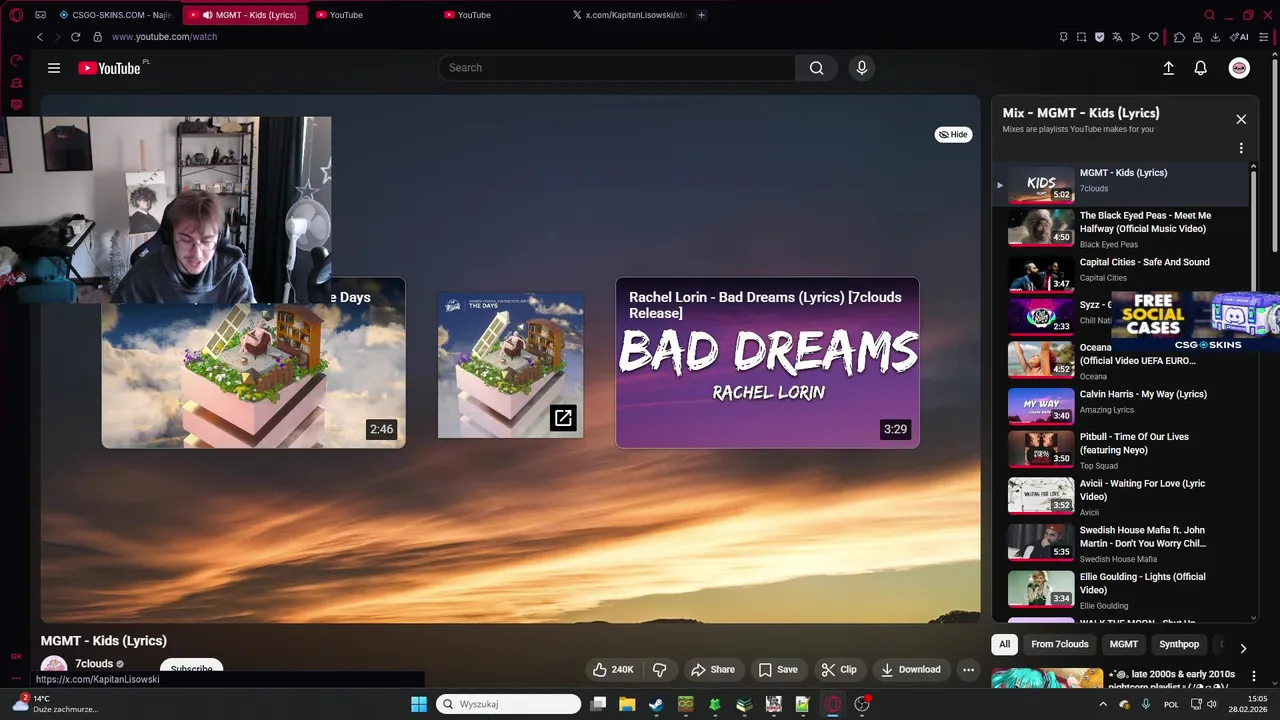The image size is (1280, 720).
Task: Open browser extensions cube icon
Action: pyautogui.click(x=1179, y=37)
